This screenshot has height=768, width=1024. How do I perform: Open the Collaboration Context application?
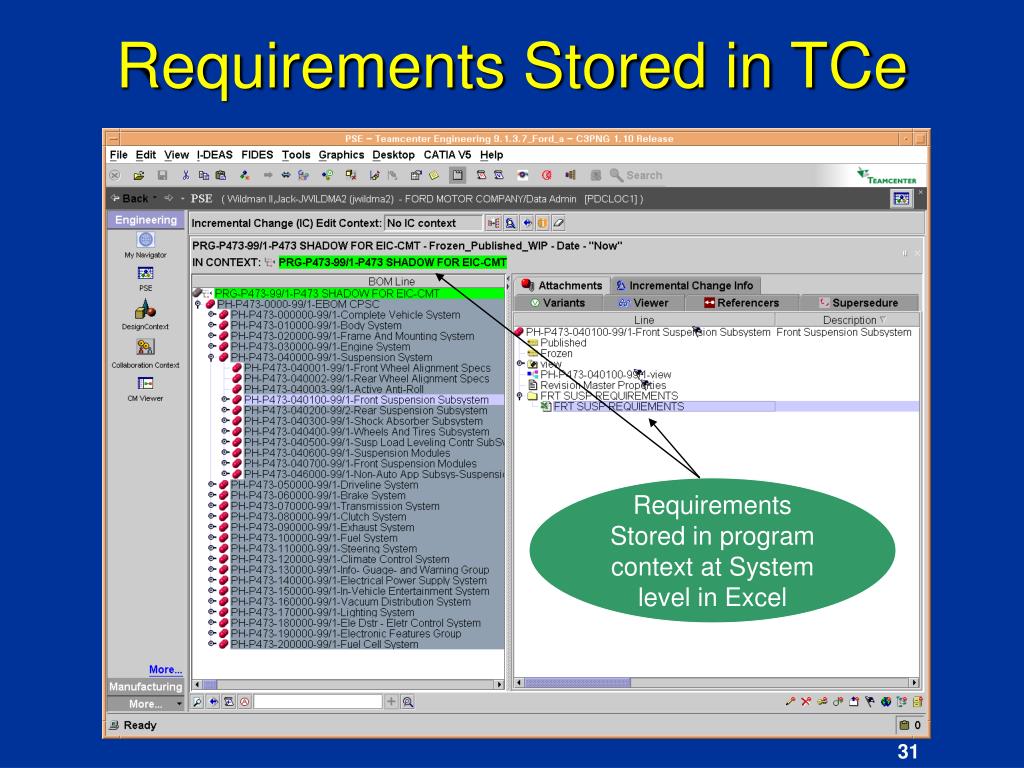coord(145,351)
